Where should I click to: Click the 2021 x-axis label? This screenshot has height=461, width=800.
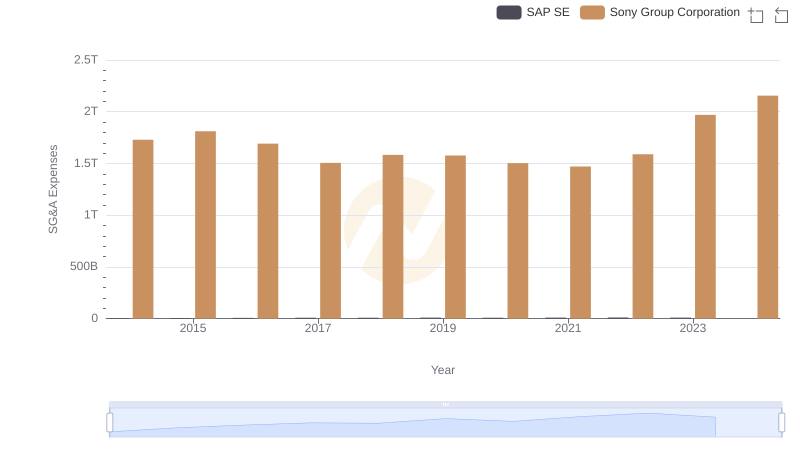(568, 328)
